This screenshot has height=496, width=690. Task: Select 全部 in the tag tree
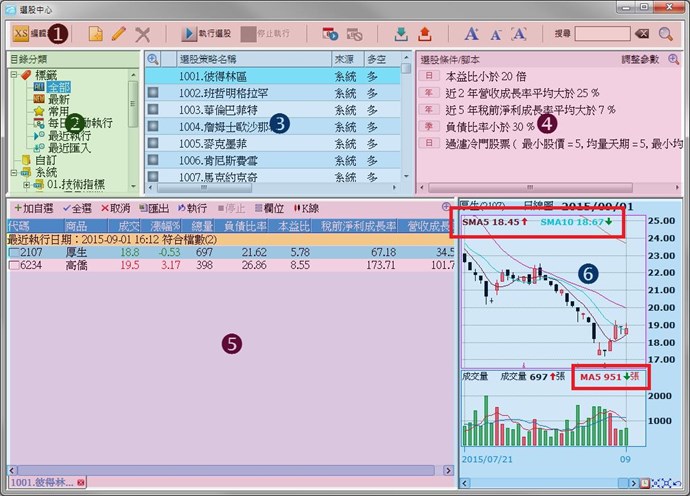tap(59, 87)
